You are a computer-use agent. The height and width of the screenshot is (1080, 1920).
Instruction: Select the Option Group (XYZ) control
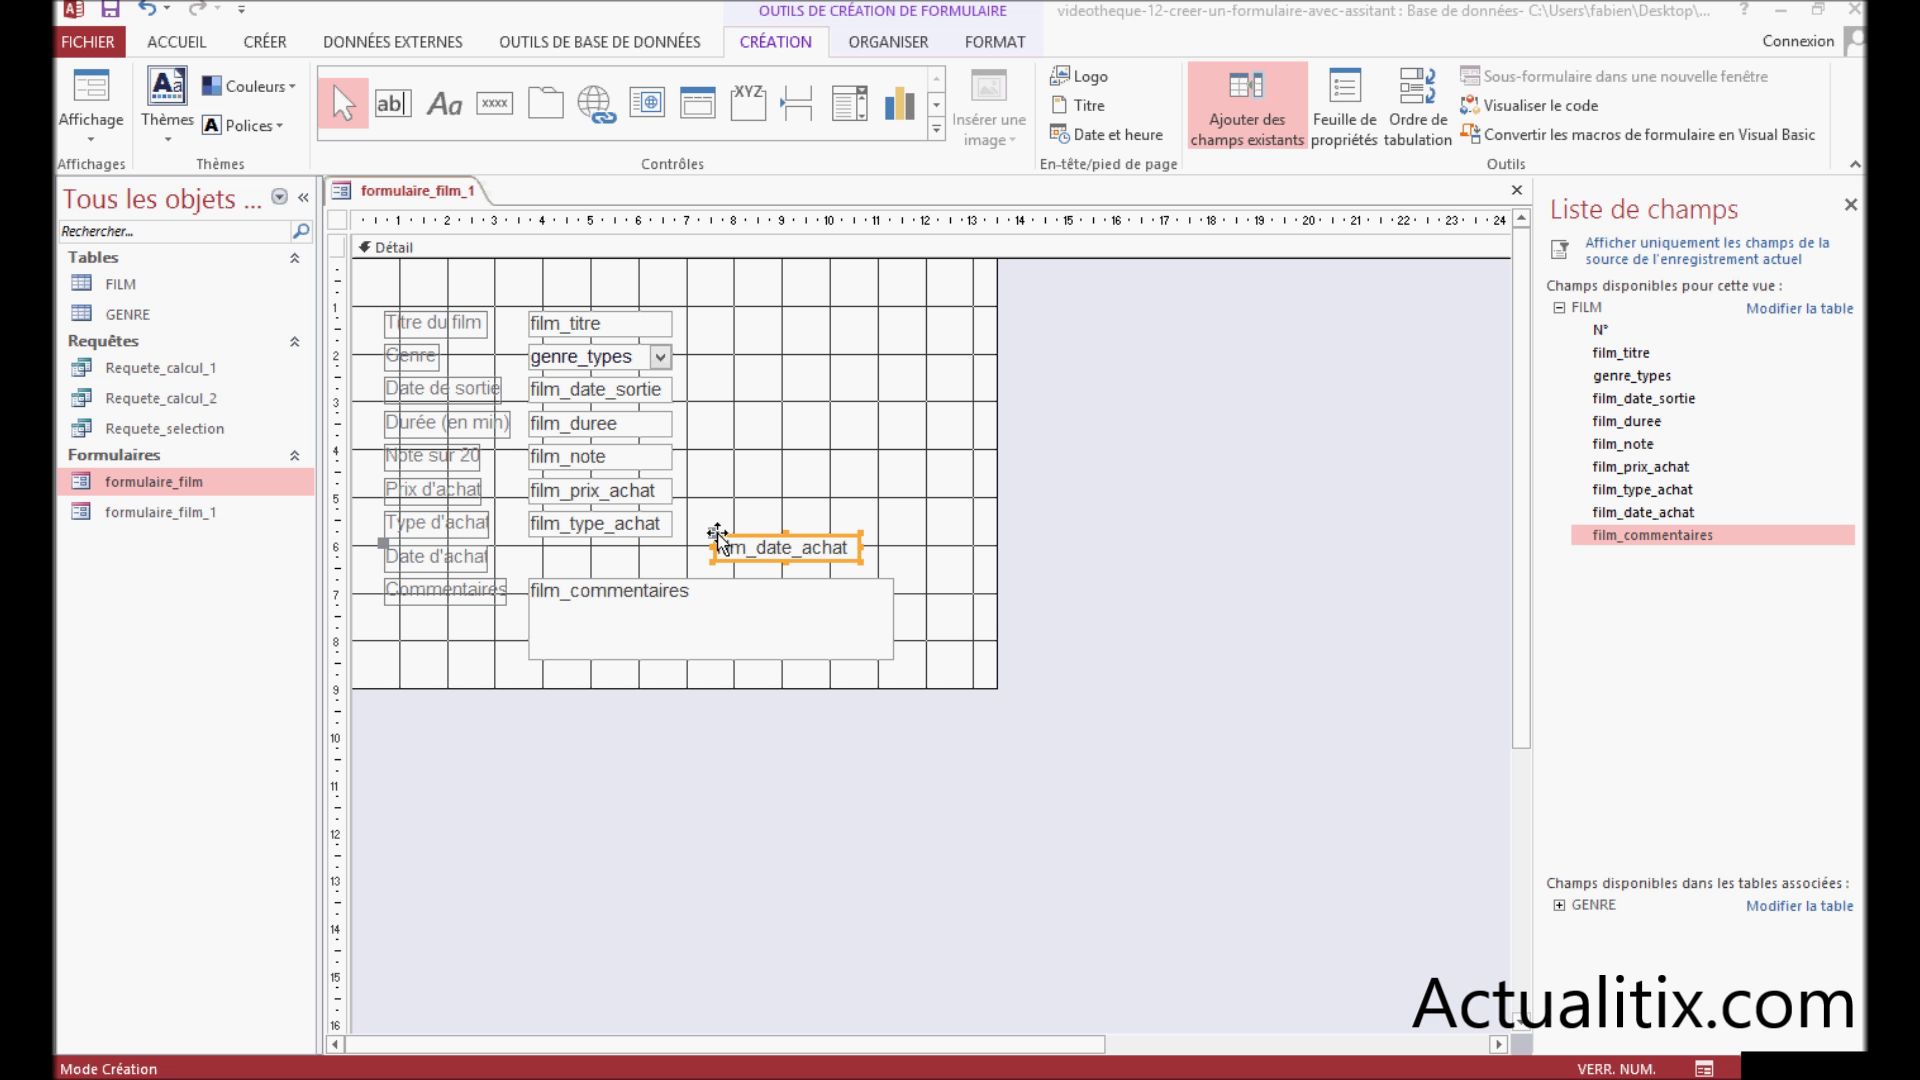tap(748, 103)
